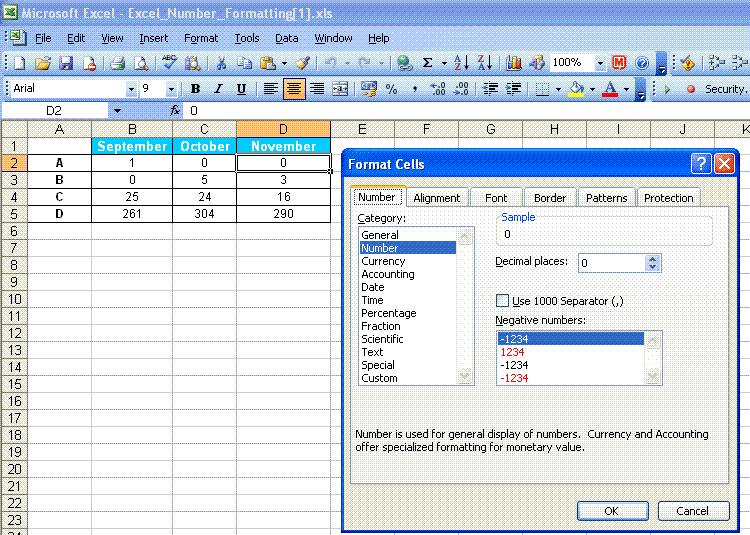Viewport: 750px width, 535px height.
Task: Open the Font Color dropdown arrow
Action: 626,89
